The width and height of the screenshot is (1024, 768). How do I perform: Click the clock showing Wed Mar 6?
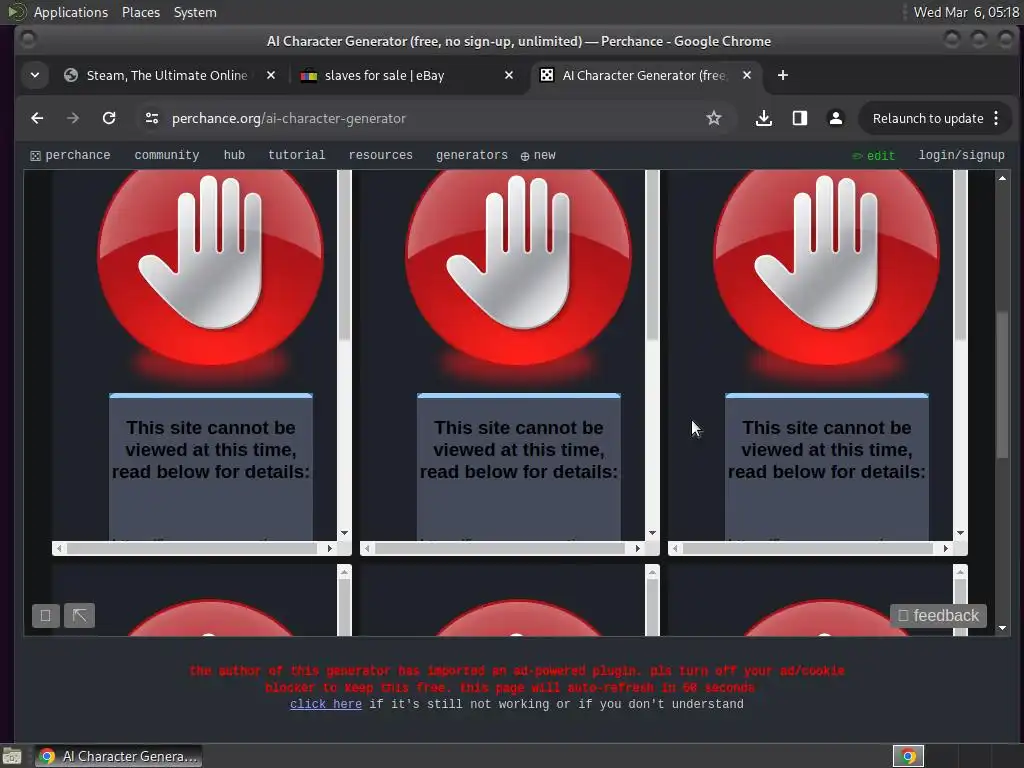tap(966, 12)
